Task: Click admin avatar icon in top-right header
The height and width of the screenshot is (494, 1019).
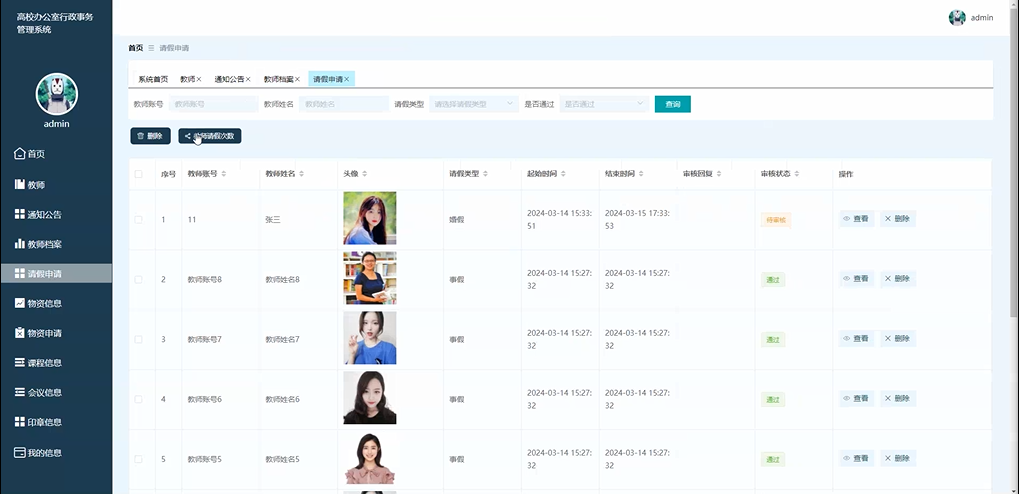Action: pos(957,18)
